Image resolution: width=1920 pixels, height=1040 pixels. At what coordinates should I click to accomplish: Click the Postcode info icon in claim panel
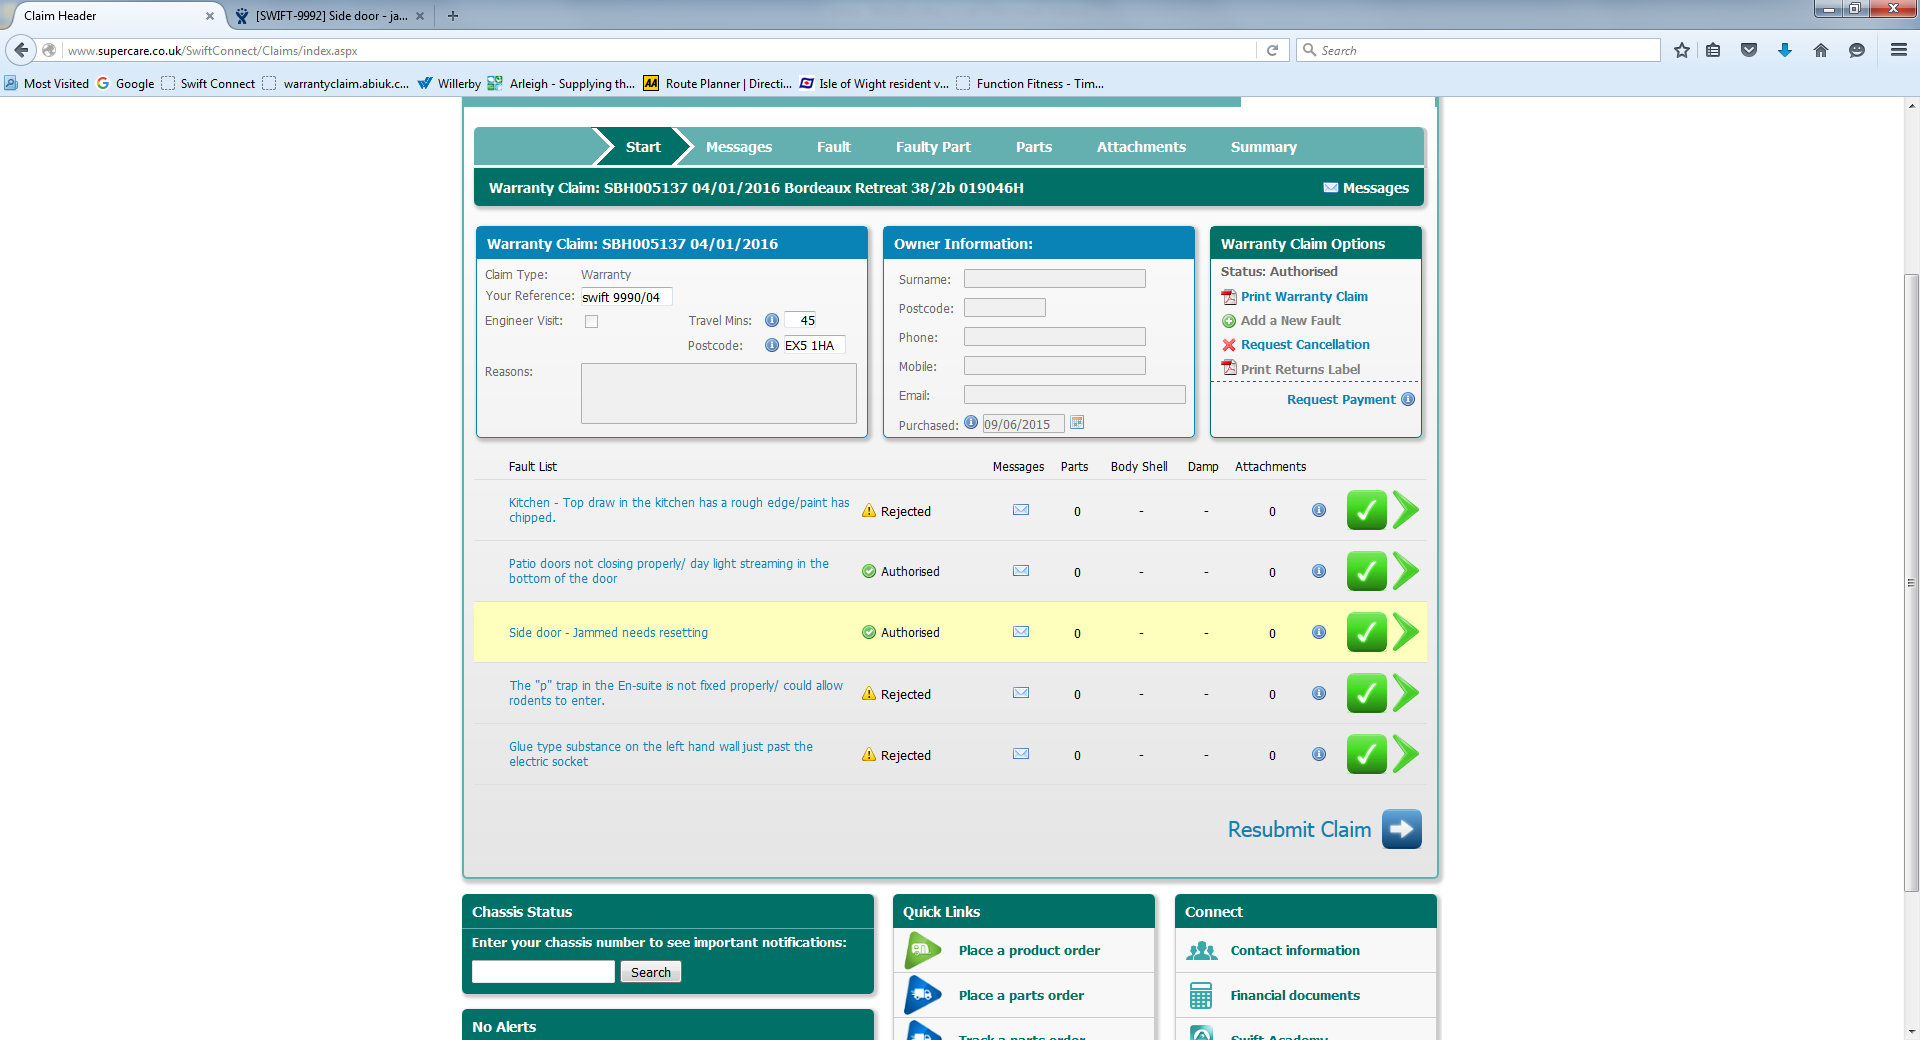pos(772,346)
